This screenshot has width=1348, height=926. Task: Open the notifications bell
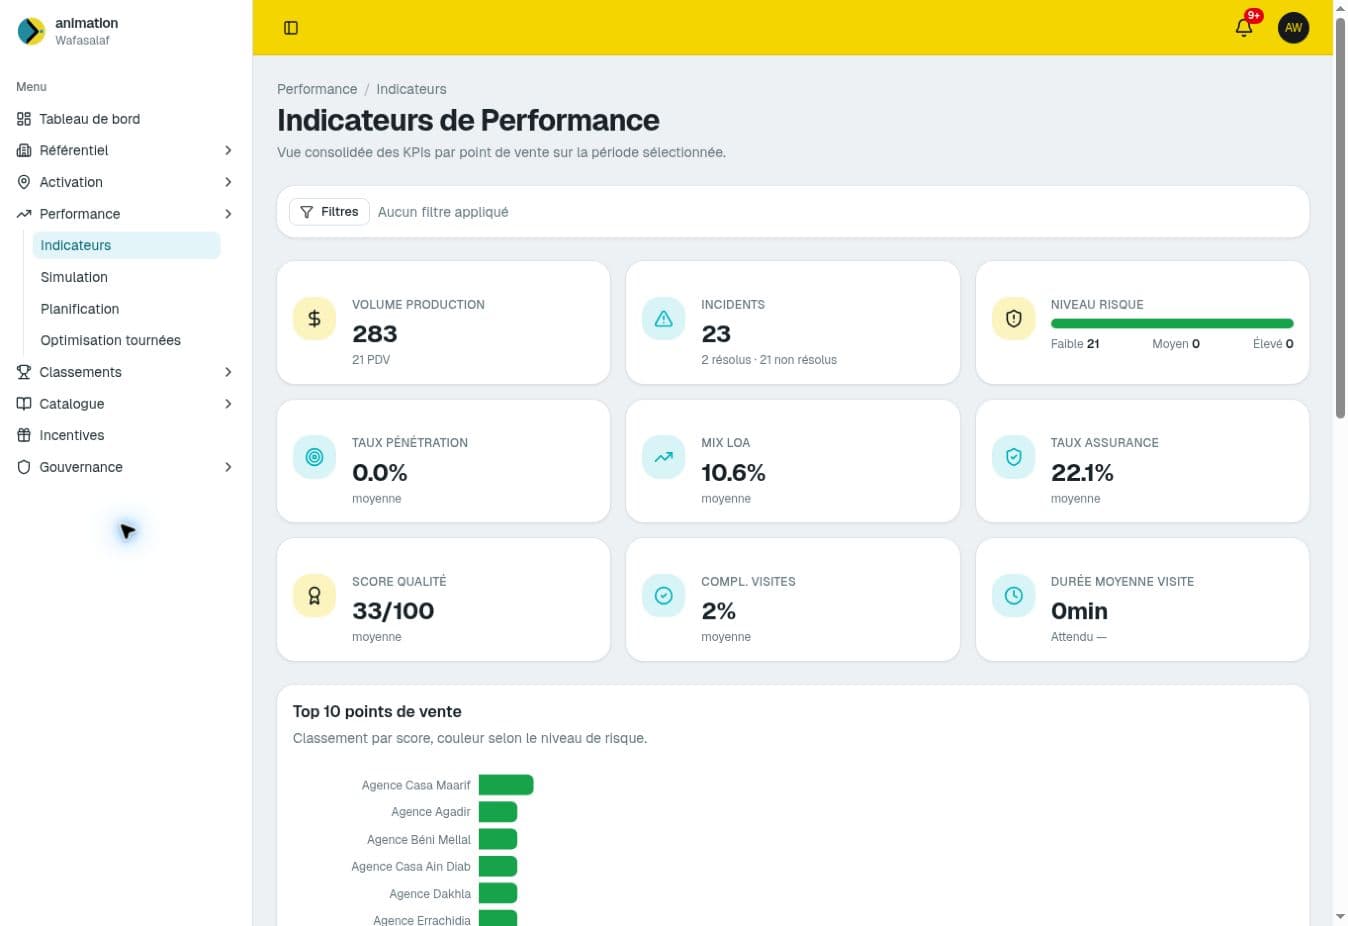tap(1244, 28)
